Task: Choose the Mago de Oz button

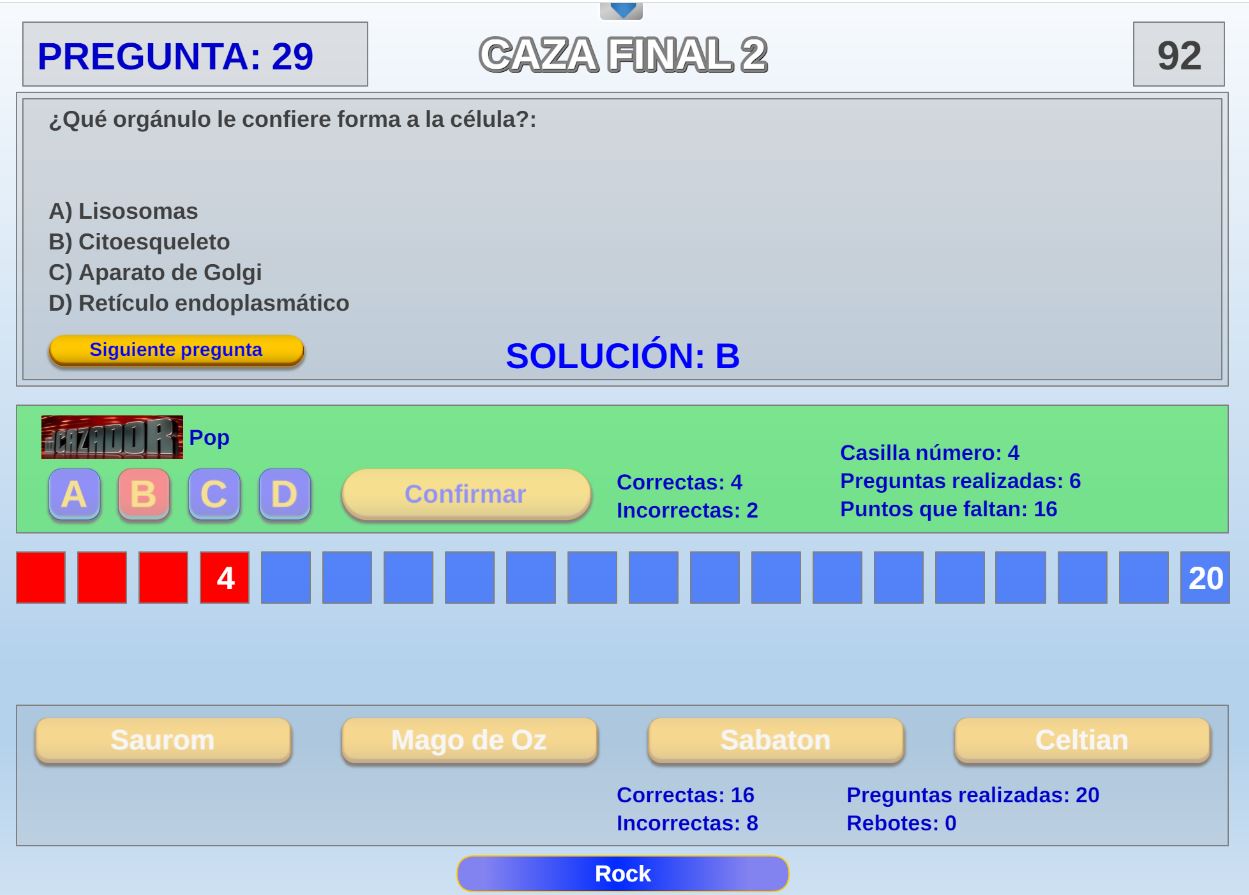Action: (x=469, y=740)
